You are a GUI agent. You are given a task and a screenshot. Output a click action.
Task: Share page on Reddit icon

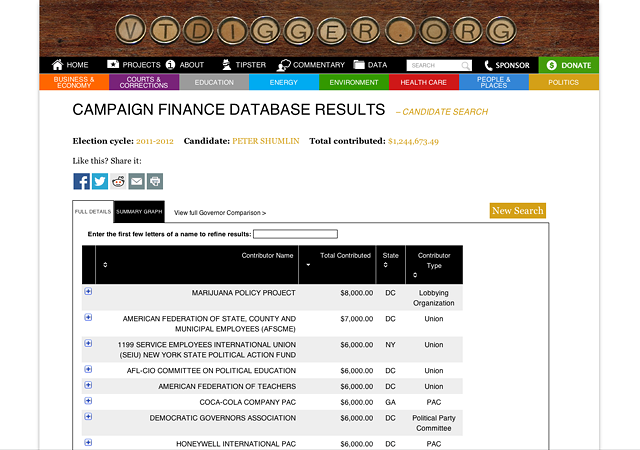[x=118, y=181]
